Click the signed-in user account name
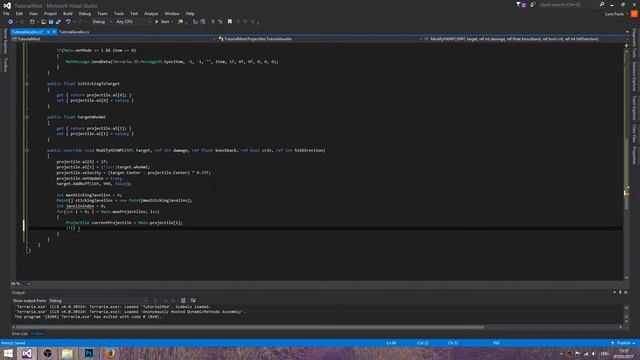 click(614, 14)
